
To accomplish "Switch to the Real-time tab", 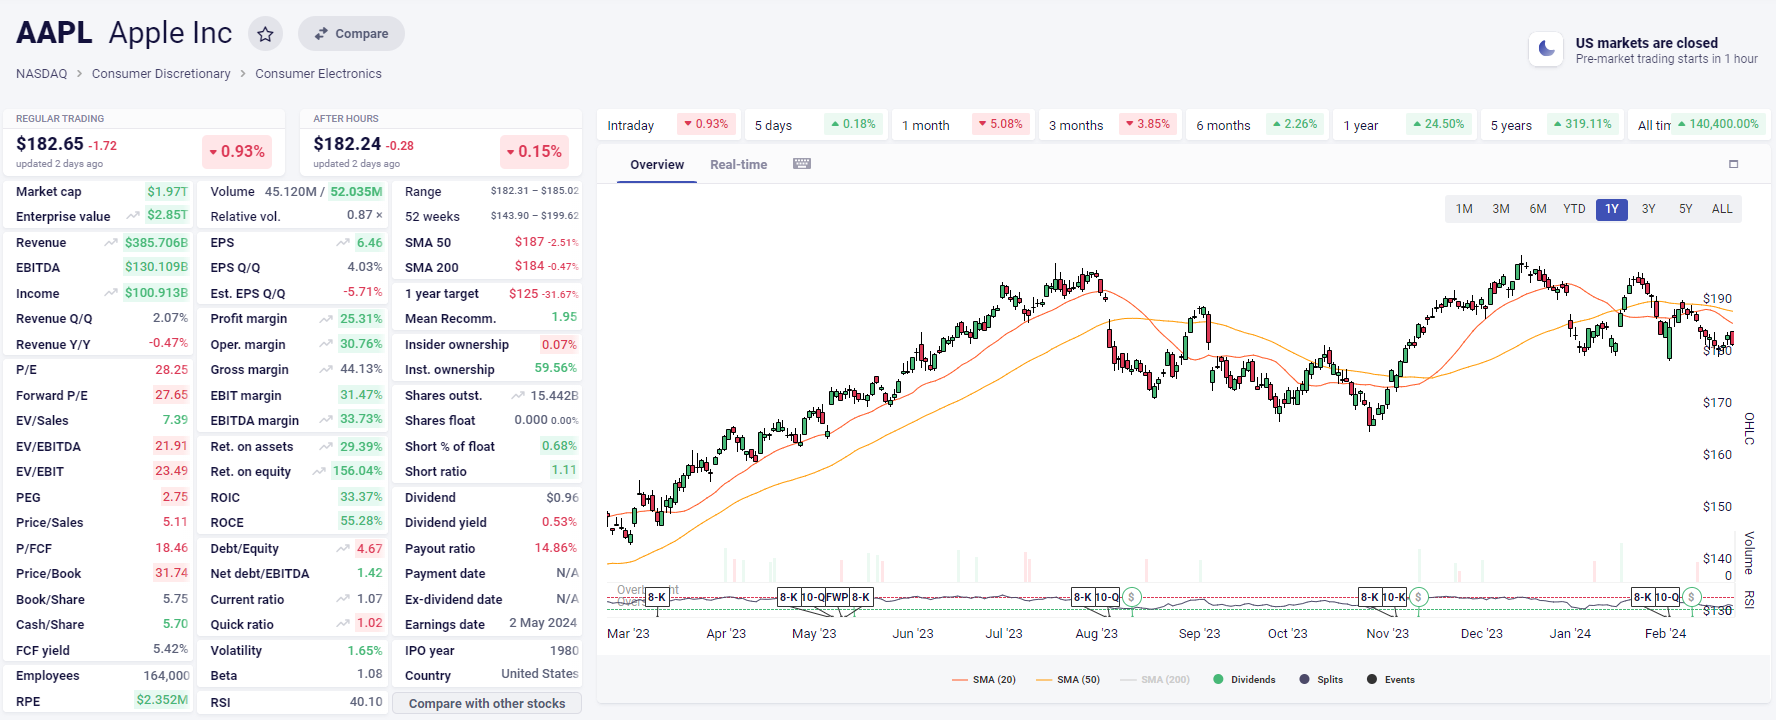I will click(x=739, y=165).
